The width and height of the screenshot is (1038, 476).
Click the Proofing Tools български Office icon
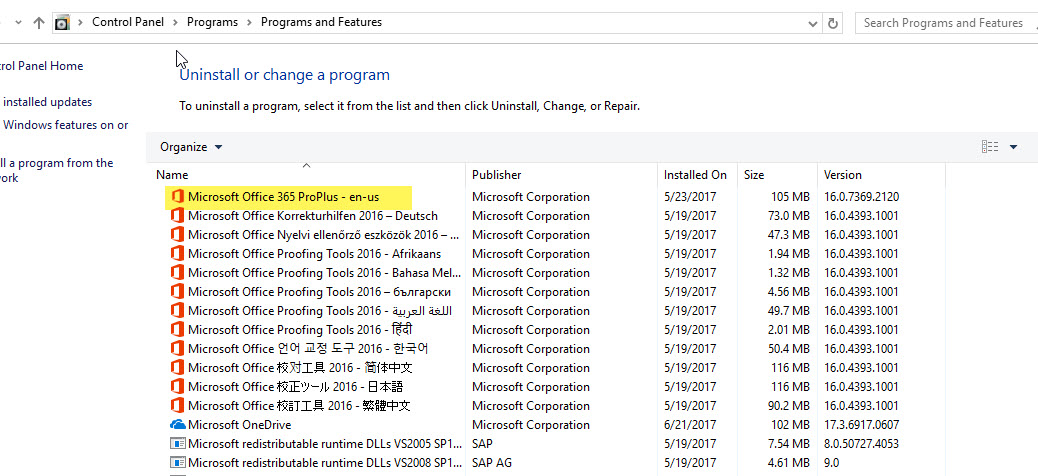click(x=177, y=292)
